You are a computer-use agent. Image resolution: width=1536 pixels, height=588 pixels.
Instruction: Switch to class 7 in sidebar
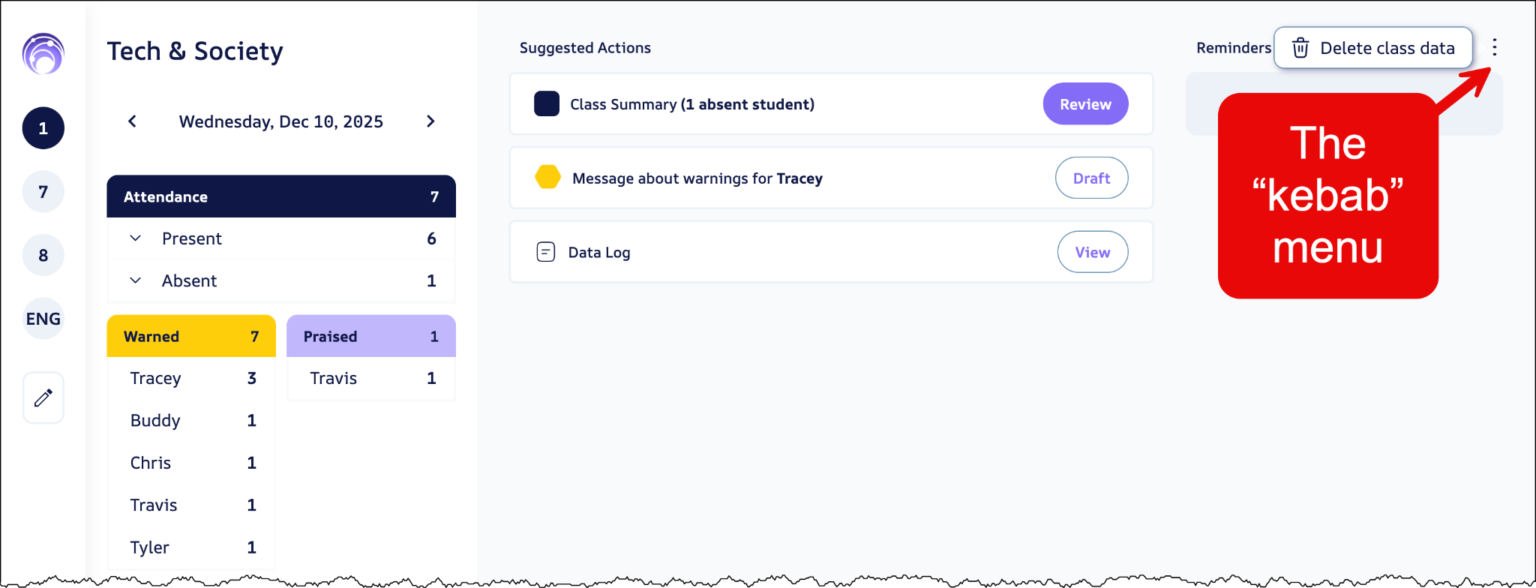pos(43,192)
